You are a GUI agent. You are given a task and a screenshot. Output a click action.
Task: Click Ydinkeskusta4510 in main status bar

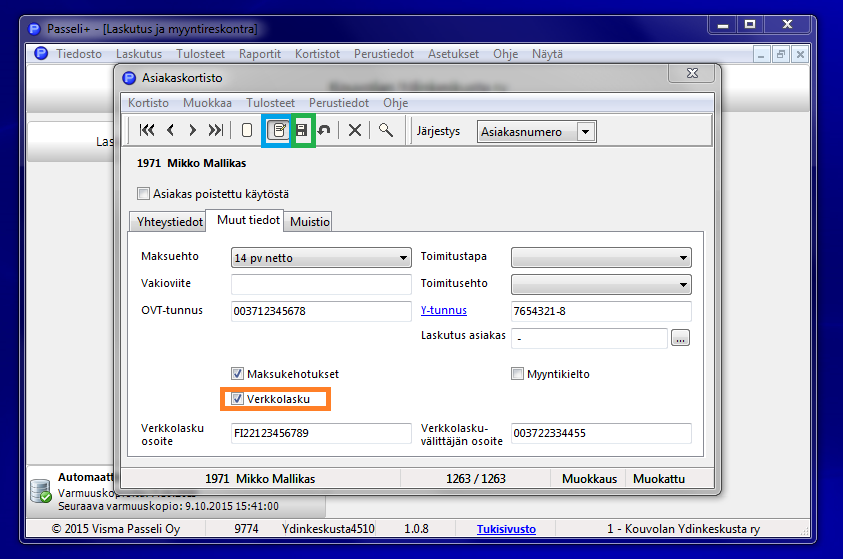click(328, 529)
